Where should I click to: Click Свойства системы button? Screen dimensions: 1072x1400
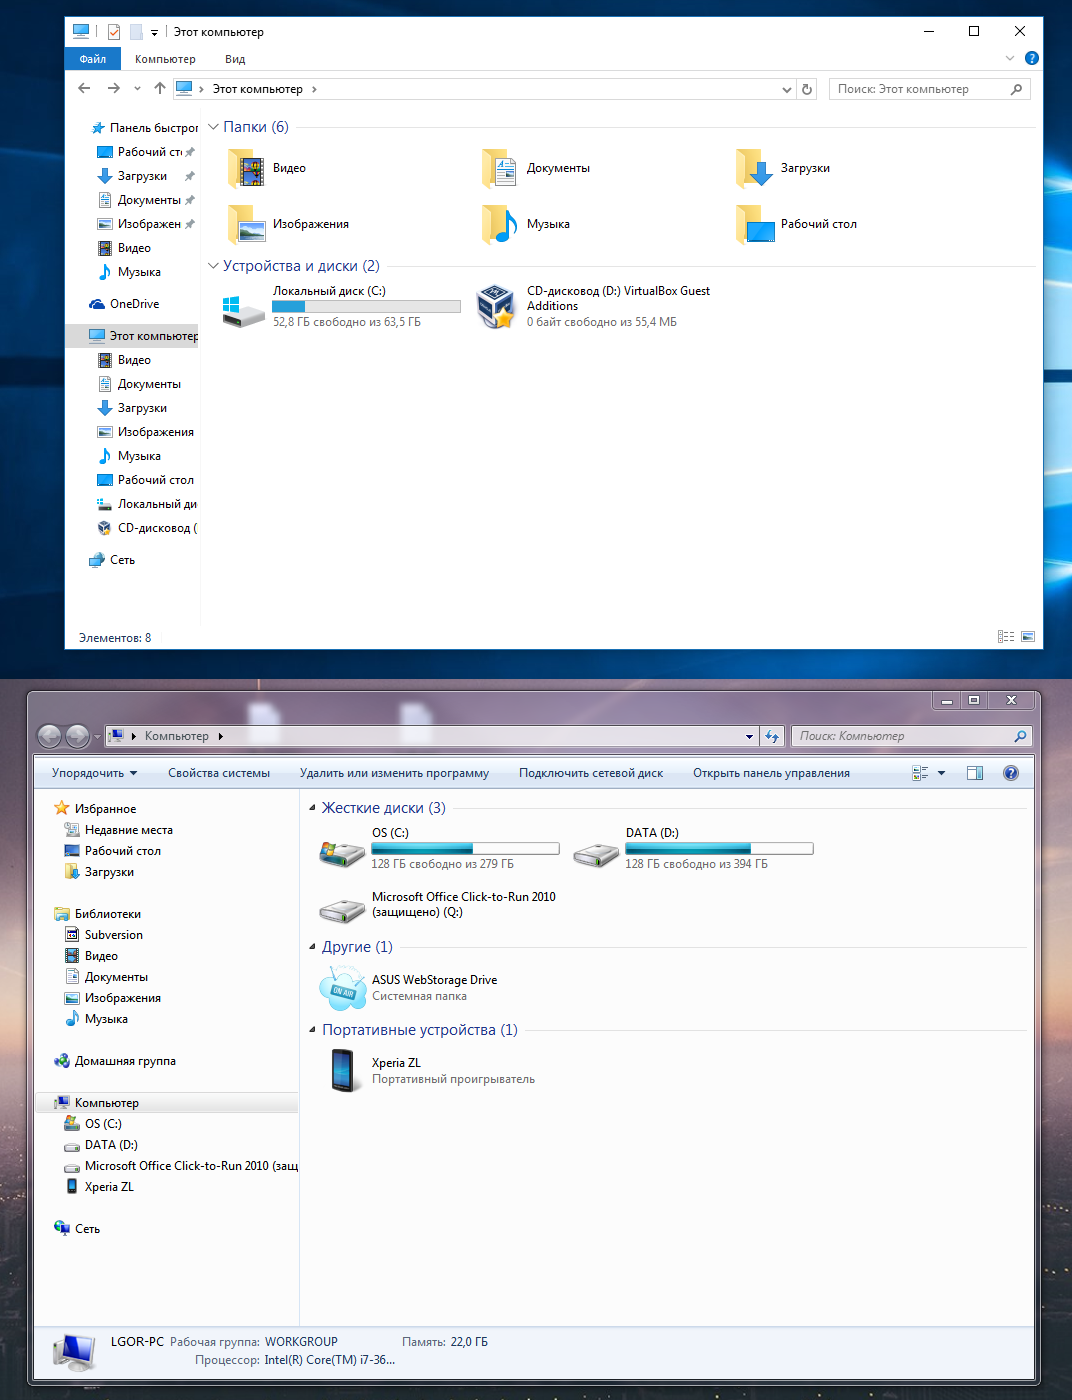pos(219,773)
